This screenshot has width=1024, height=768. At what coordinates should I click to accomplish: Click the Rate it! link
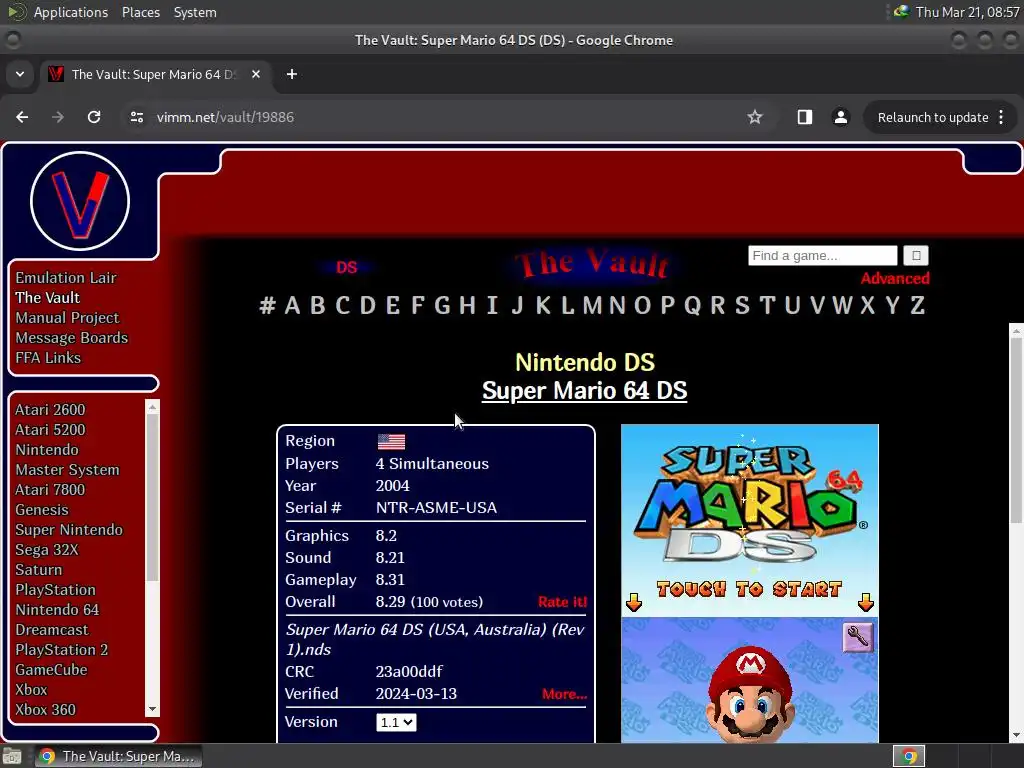coord(562,602)
